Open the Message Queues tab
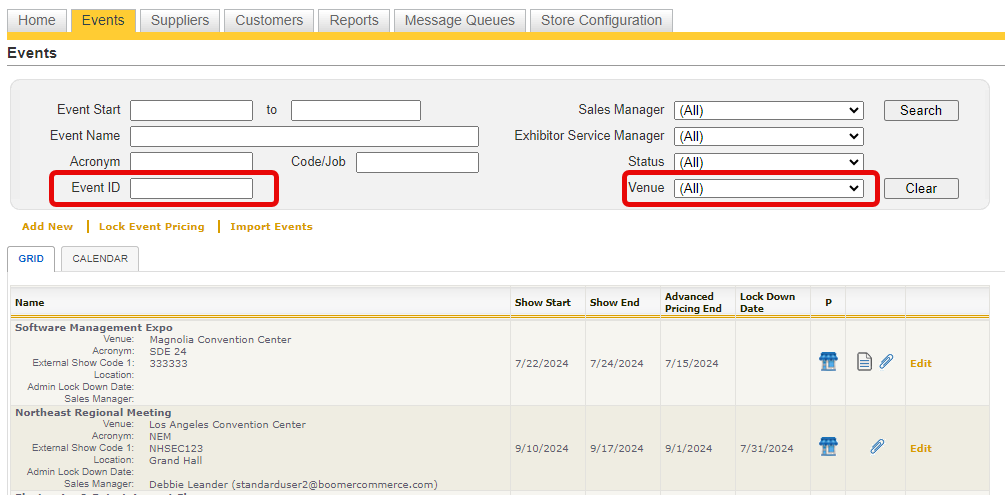 (x=460, y=20)
